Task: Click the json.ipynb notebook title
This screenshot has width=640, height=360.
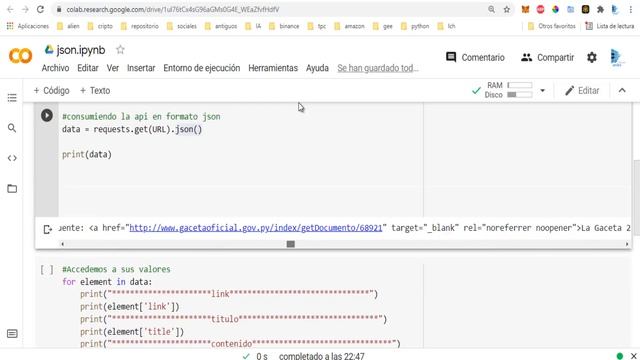Action: (81, 50)
